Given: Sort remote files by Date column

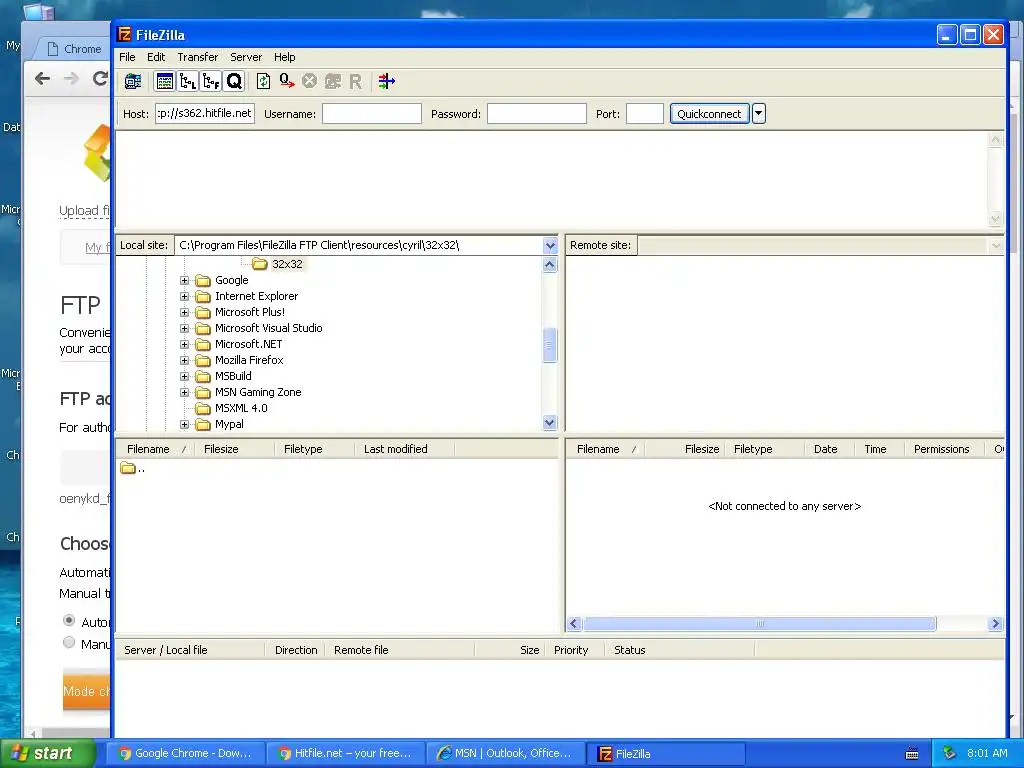Looking at the screenshot, I should tap(829, 449).
